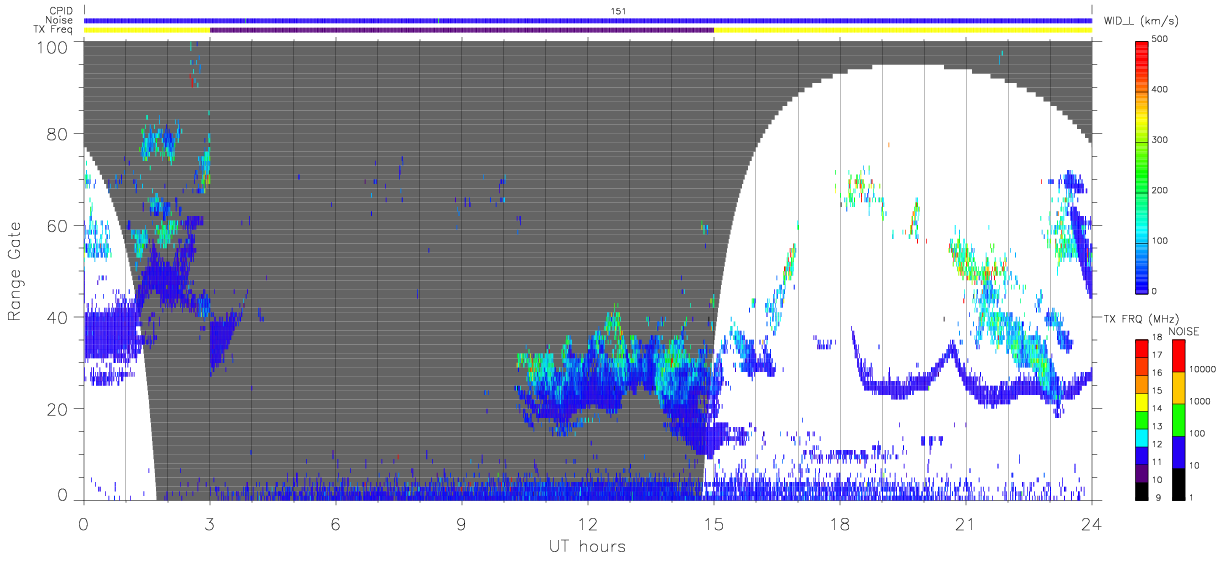Click the Range Gate tick label '80'
Screen dimensions: 1228x567
pyautogui.click(x=57, y=134)
